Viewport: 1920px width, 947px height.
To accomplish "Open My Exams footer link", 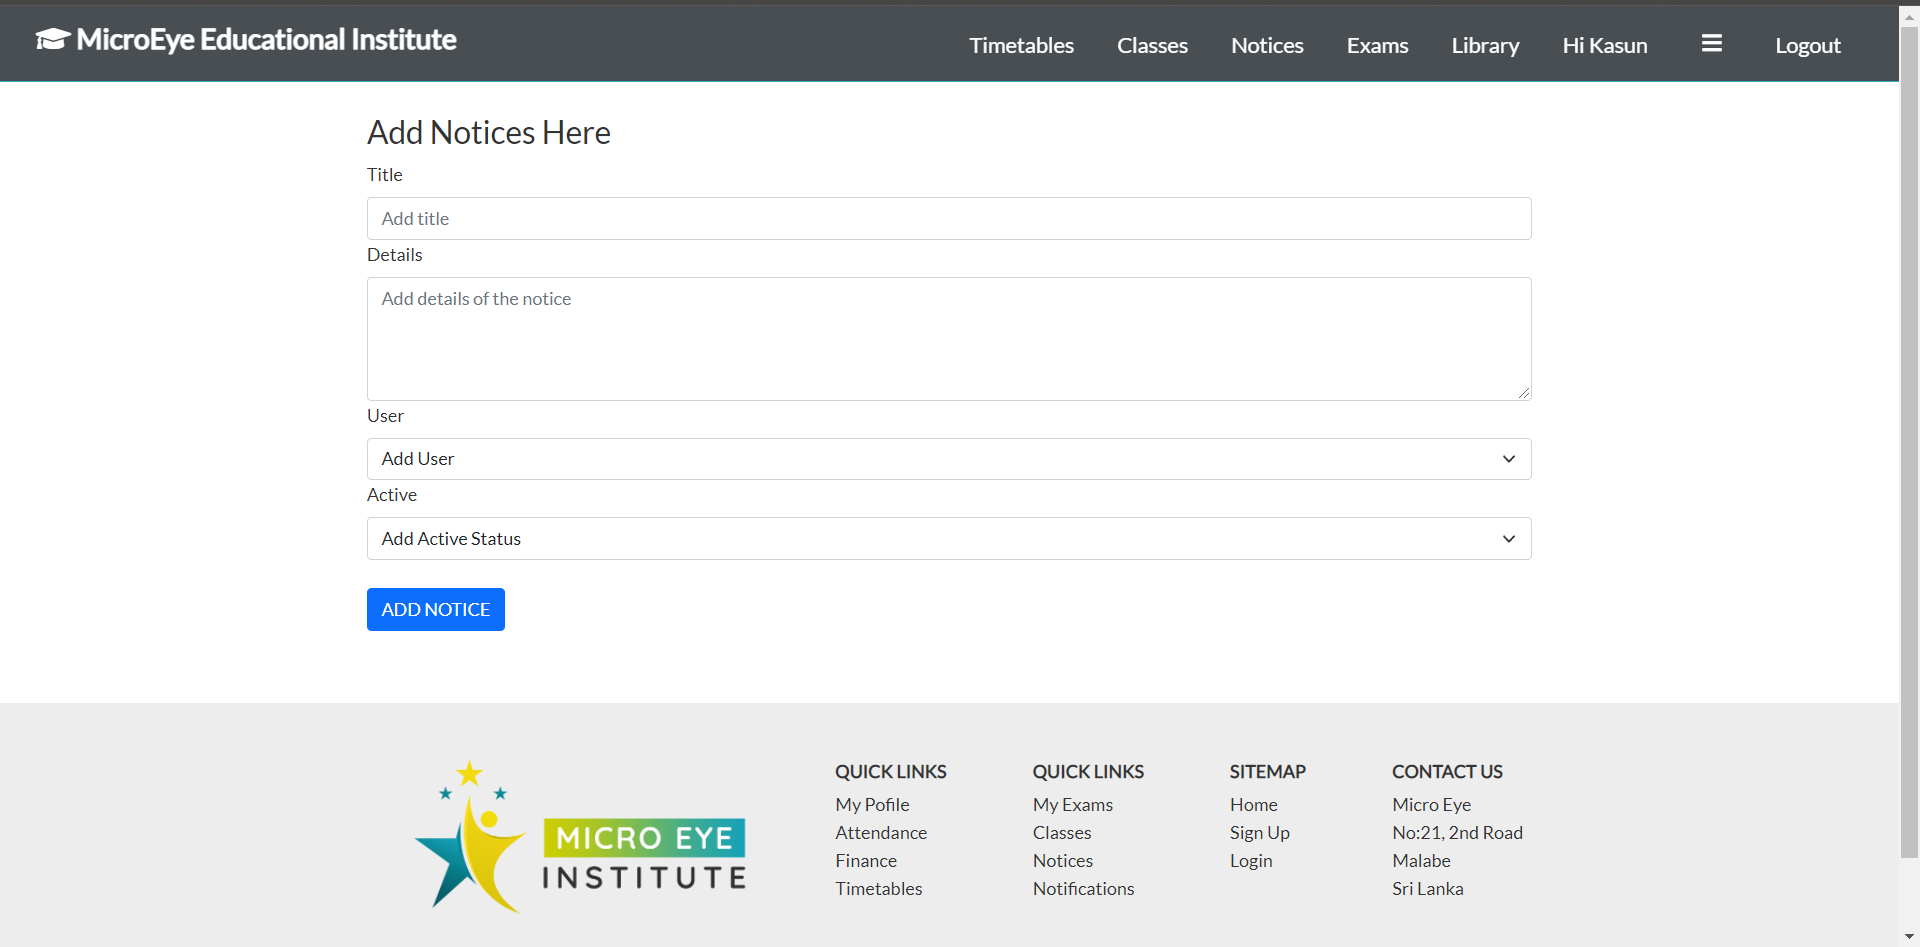I will tap(1073, 804).
